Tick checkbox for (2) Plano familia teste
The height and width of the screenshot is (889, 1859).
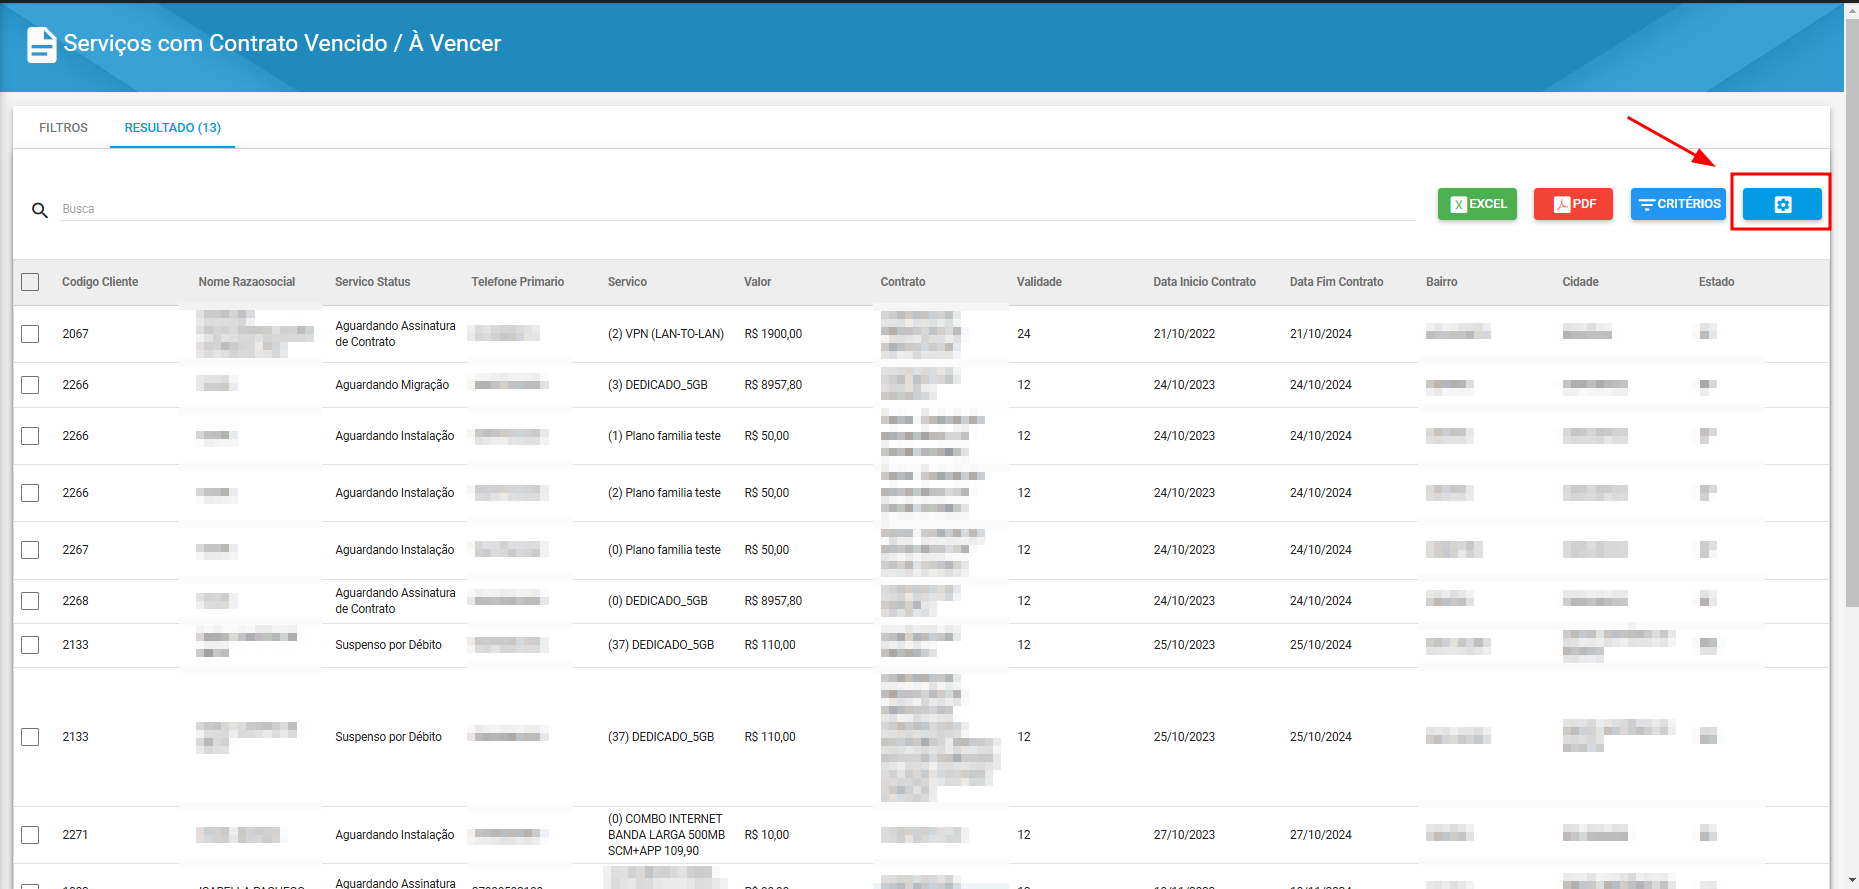(x=30, y=493)
